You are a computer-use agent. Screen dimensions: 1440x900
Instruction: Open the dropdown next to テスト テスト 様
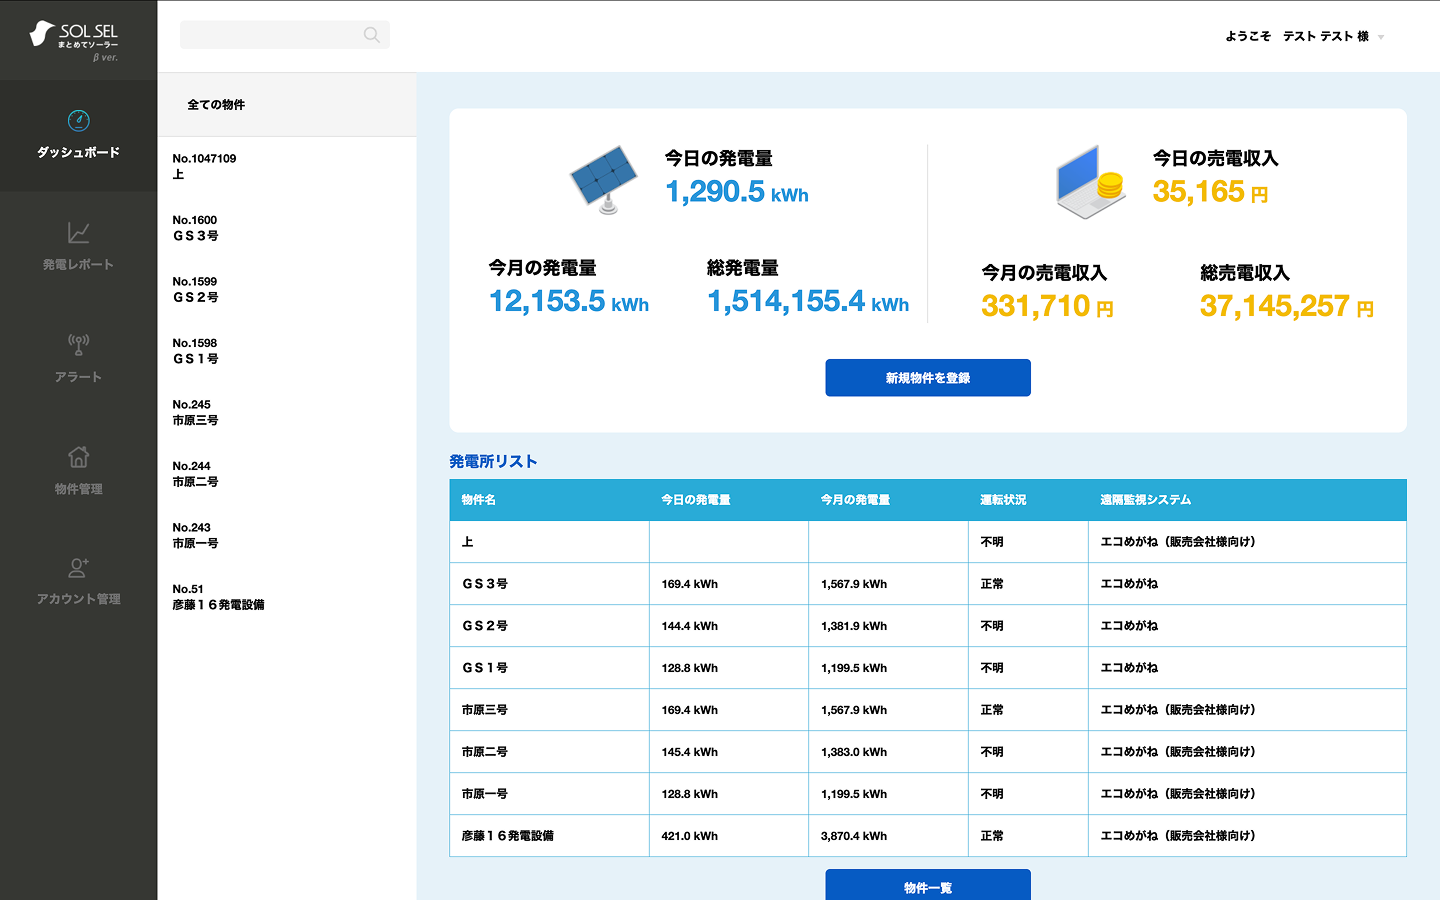pos(1381,36)
